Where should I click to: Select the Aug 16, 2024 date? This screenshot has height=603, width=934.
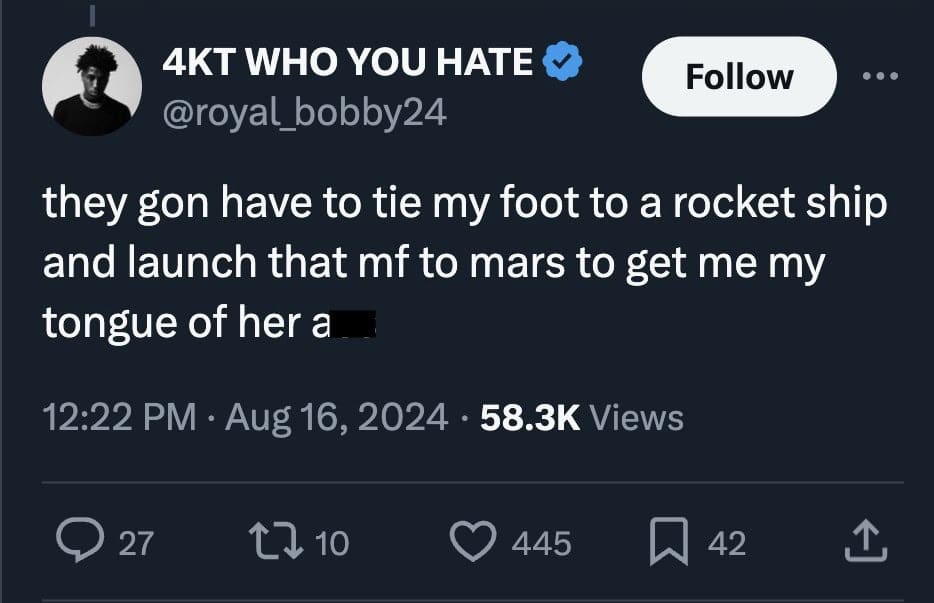click(x=337, y=416)
